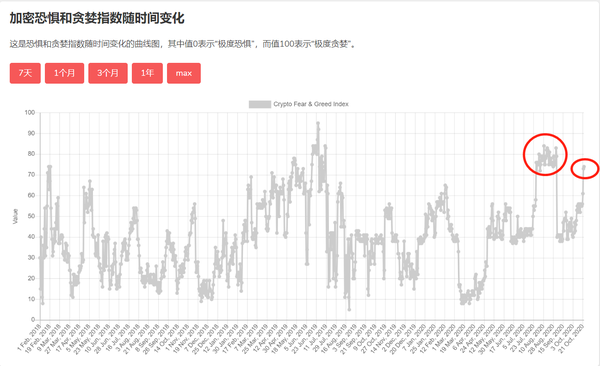600x366 pixels.
Task: Click the latest data point at chart end
Action: 584,167
